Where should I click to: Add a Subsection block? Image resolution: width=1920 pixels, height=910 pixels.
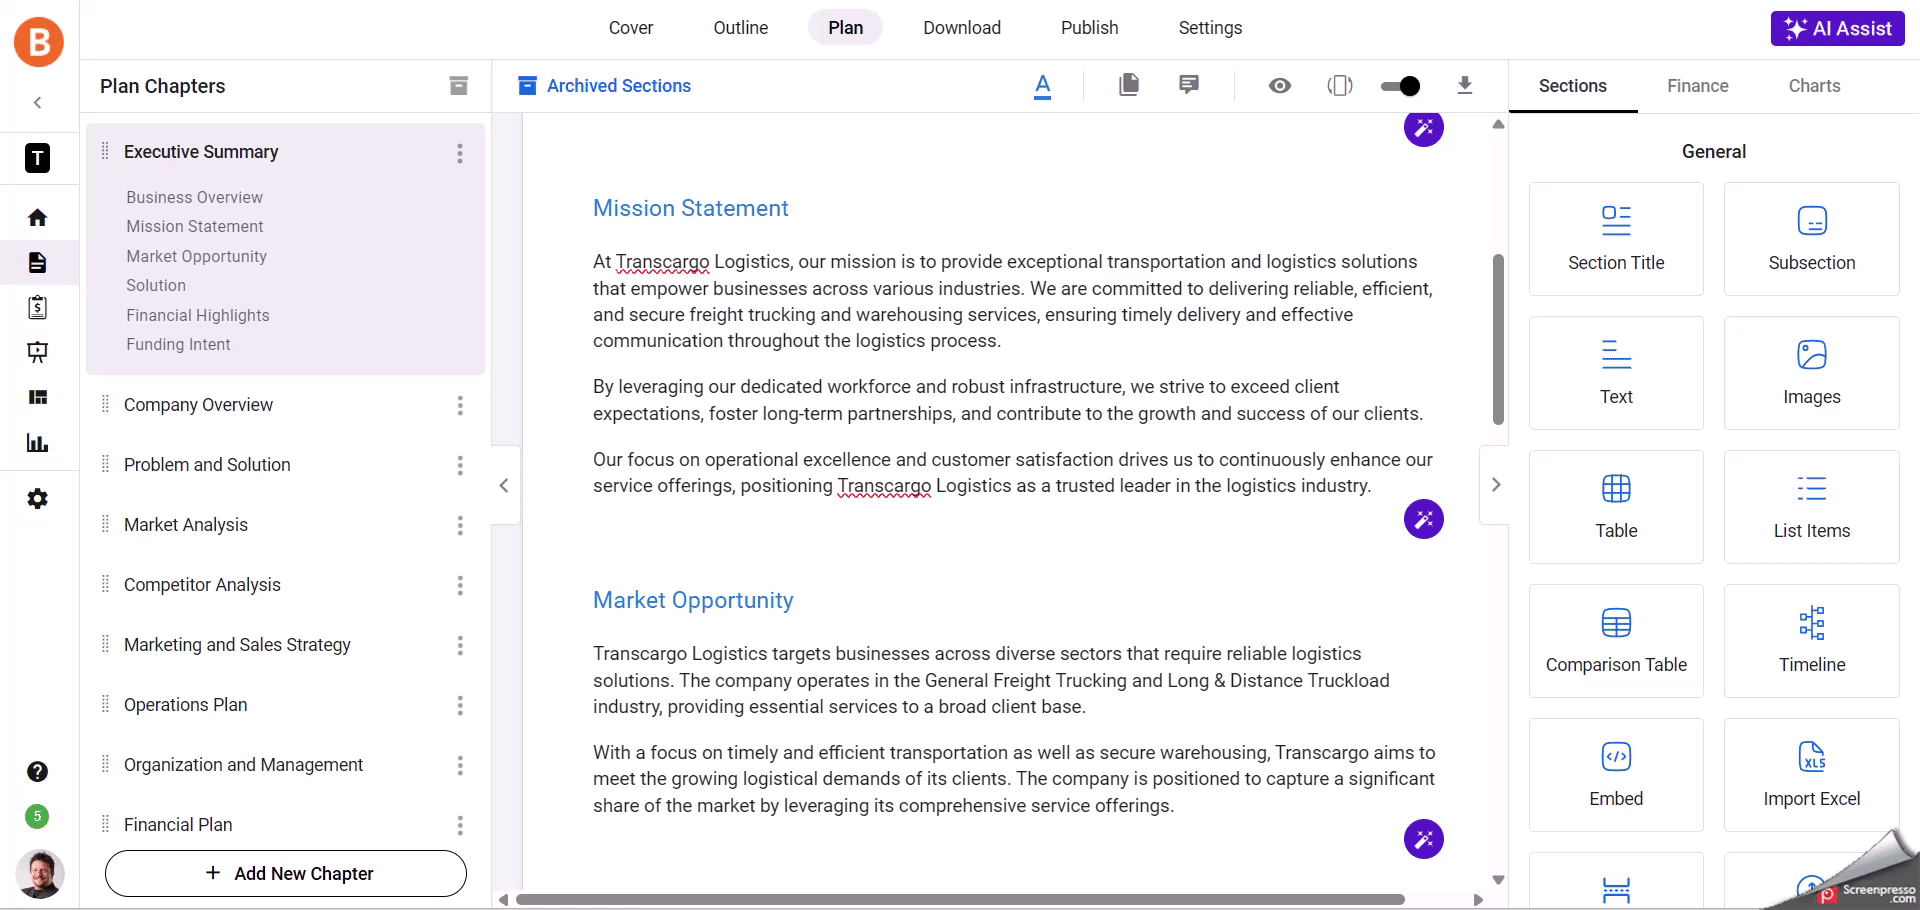pos(1812,239)
